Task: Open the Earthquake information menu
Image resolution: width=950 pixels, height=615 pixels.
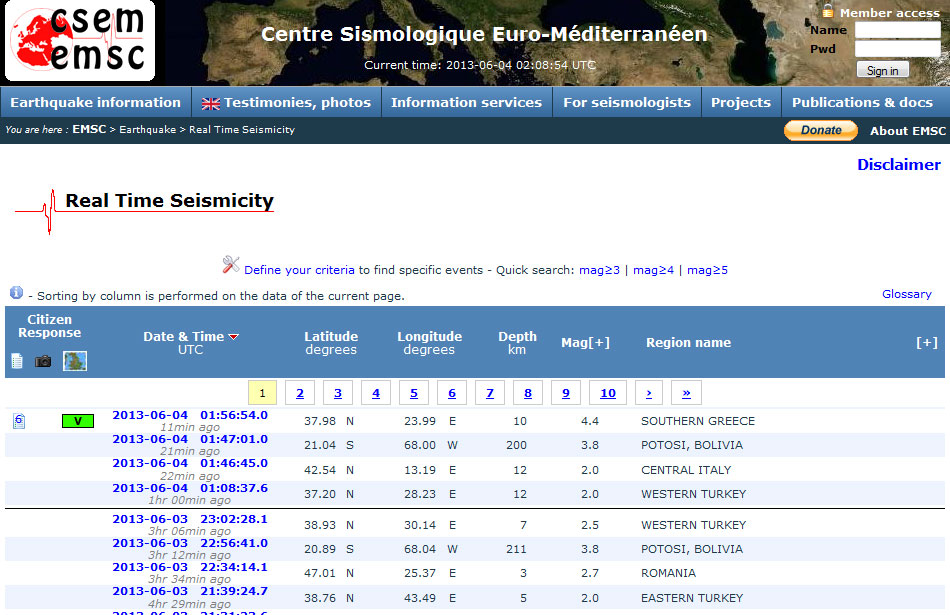Action: coord(95,102)
